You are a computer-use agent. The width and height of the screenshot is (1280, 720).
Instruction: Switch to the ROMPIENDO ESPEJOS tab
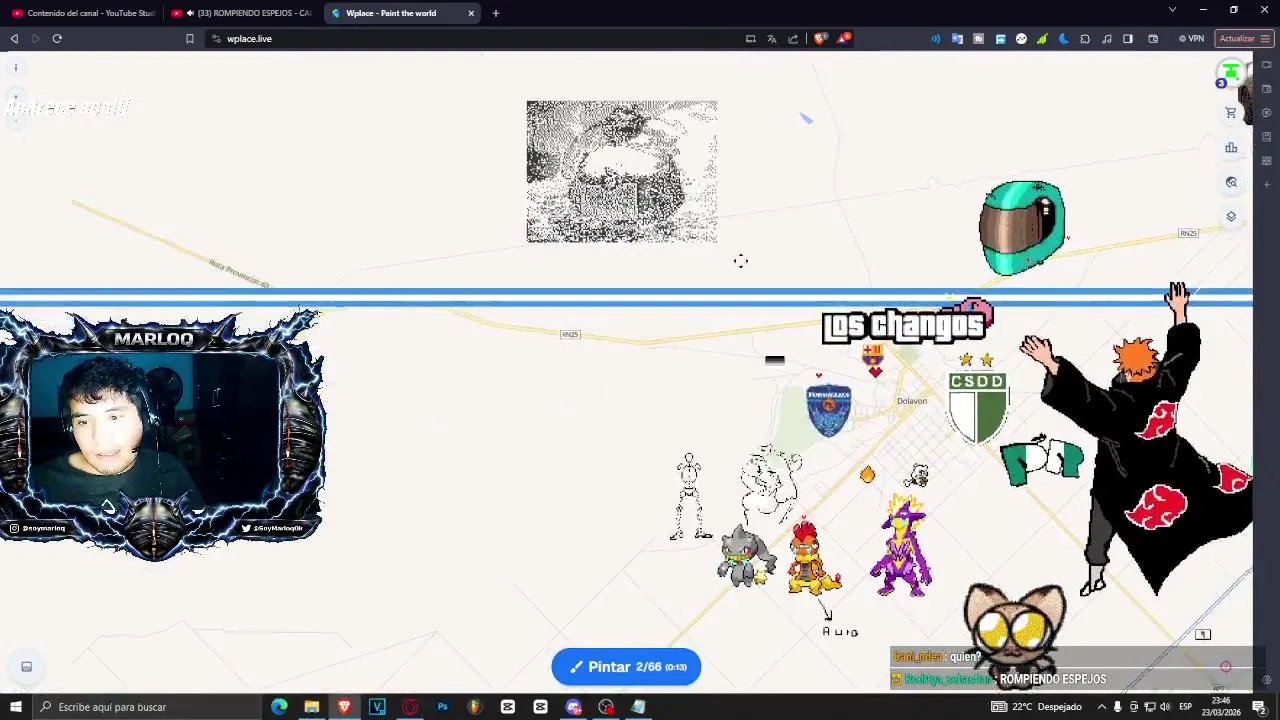tap(242, 13)
